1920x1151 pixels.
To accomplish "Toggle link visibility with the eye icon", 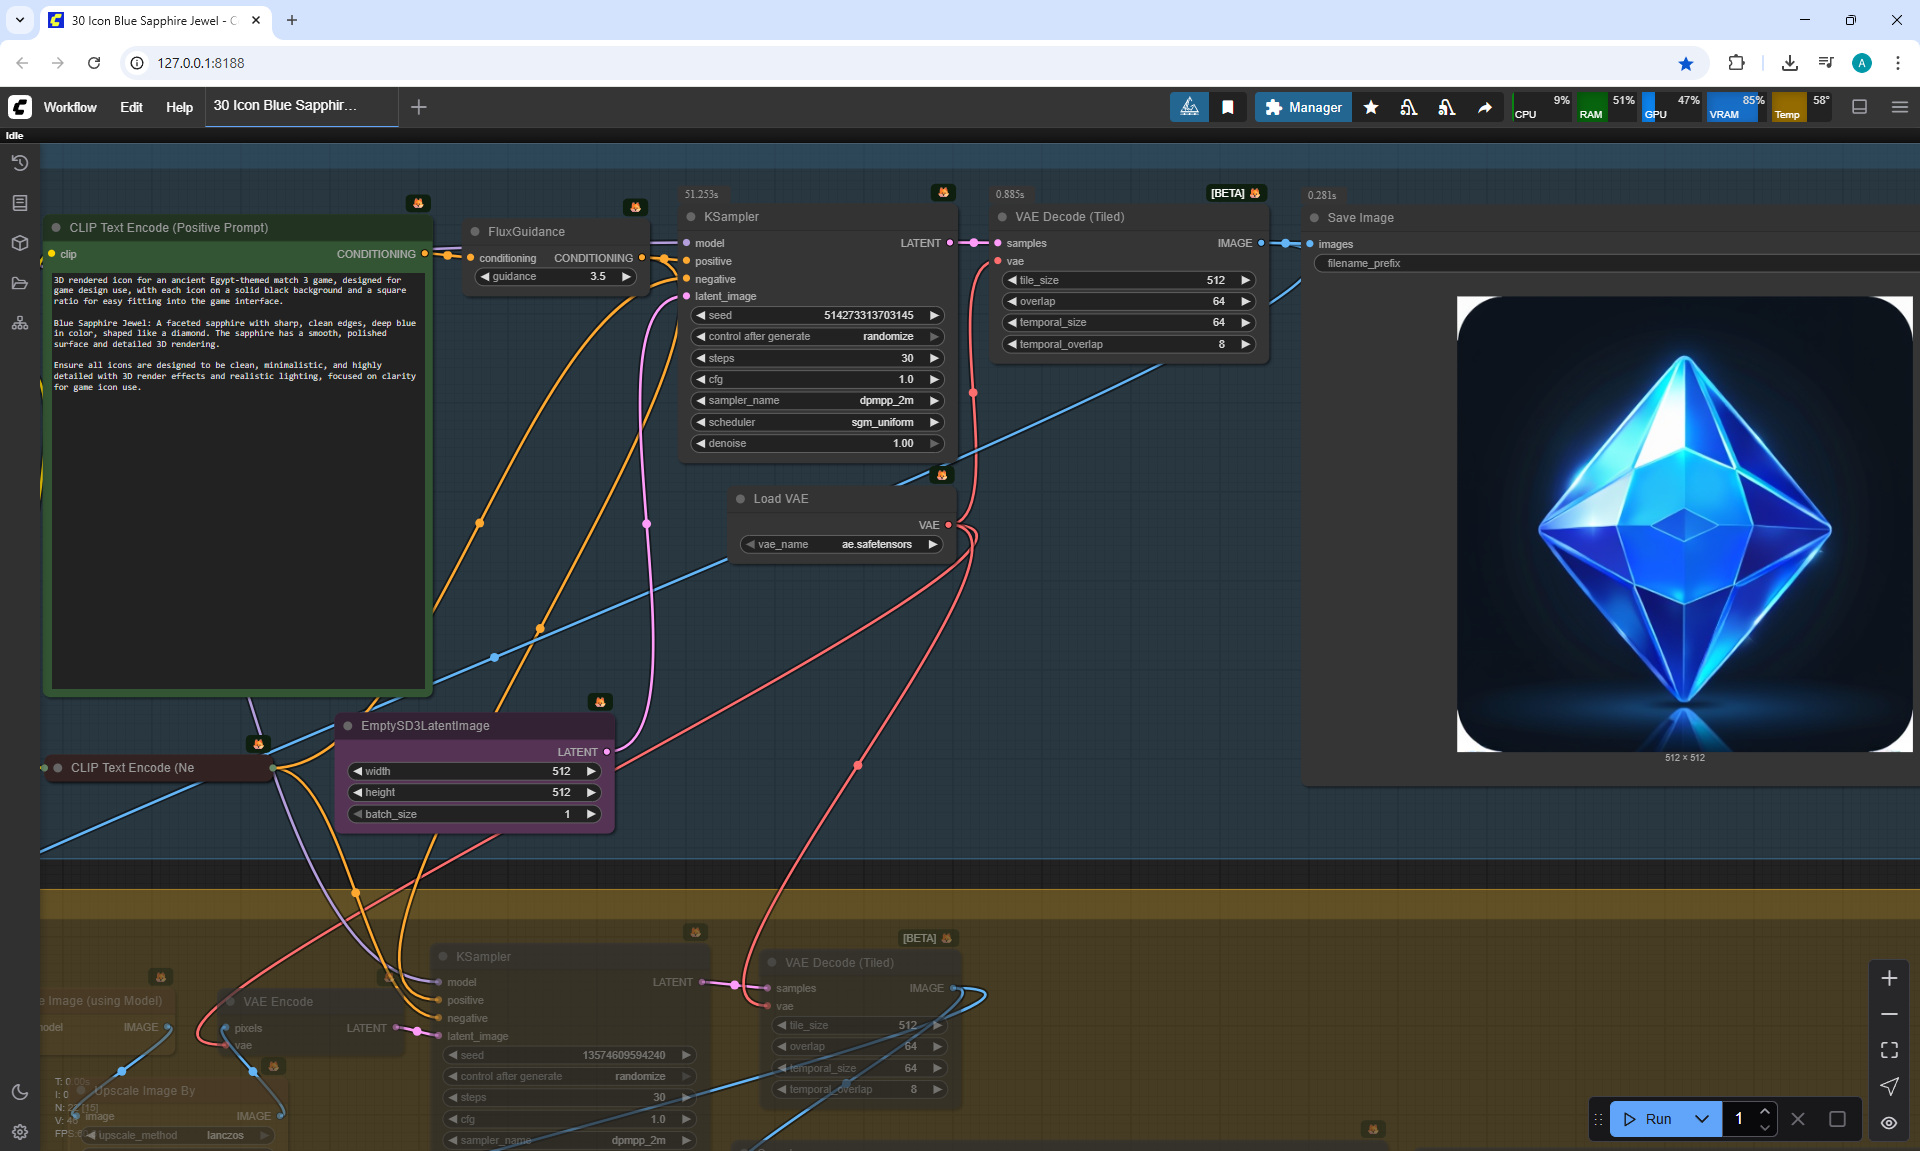I will 1889,1122.
